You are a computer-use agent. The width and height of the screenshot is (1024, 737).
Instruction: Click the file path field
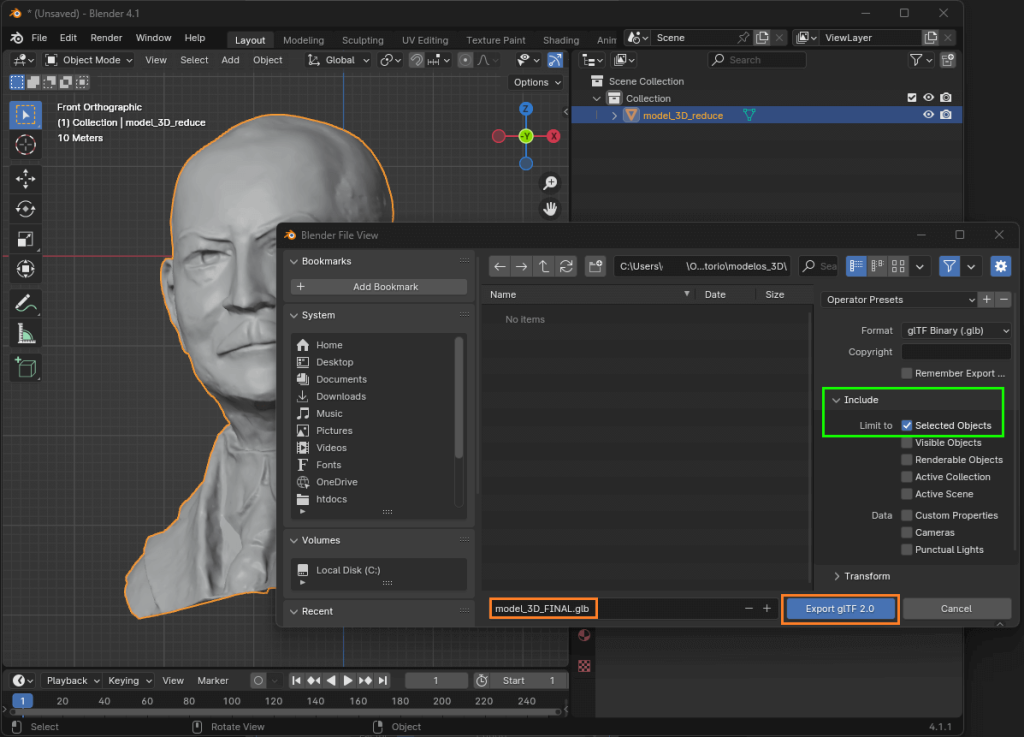point(702,266)
